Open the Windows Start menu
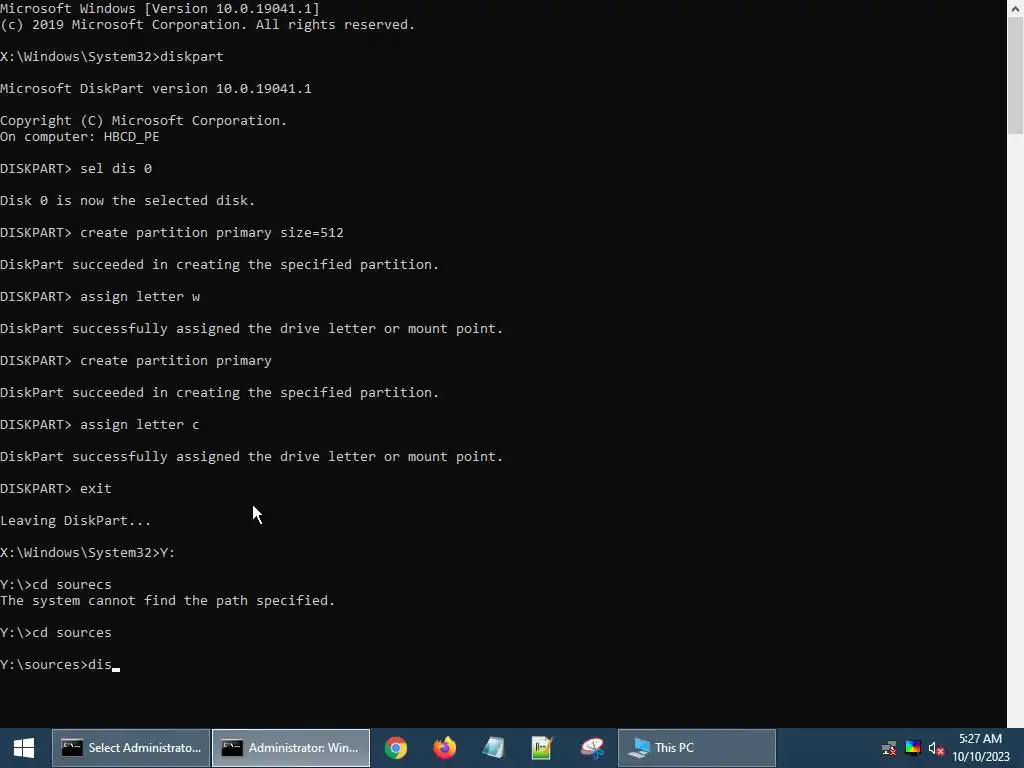This screenshot has width=1024, height=768. click(24, 748)
